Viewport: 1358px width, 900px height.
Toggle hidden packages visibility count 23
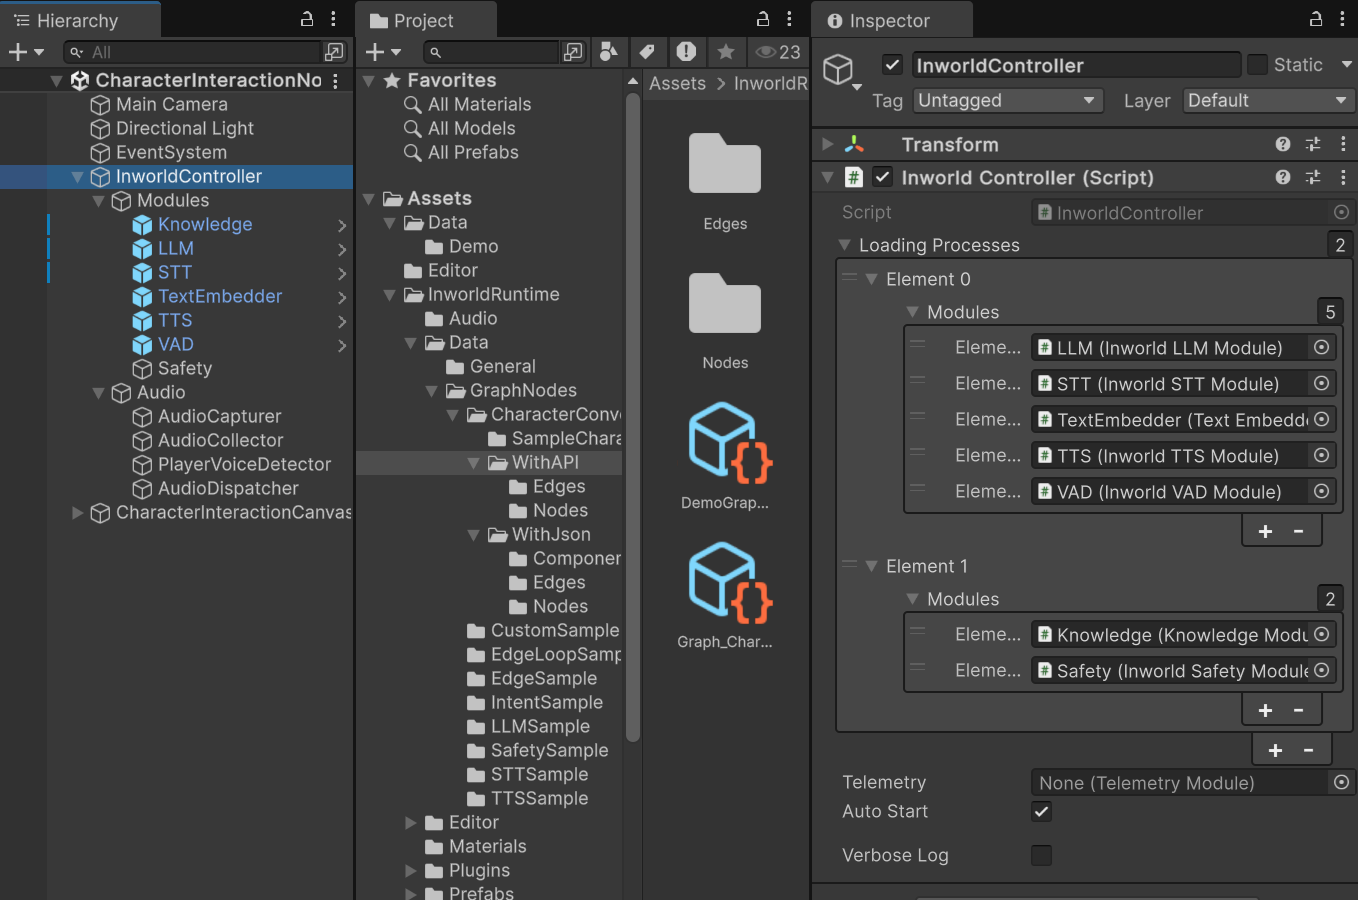tap(779, 52)
